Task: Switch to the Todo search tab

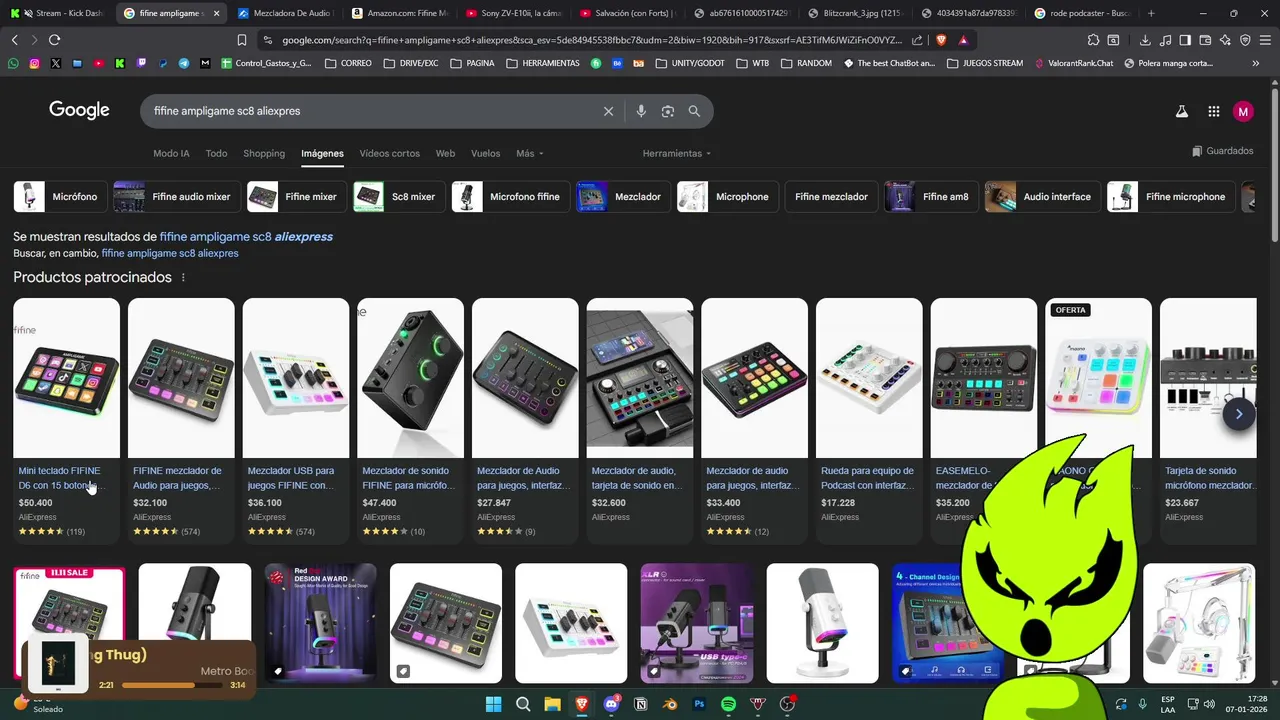Action: point(216,154)
